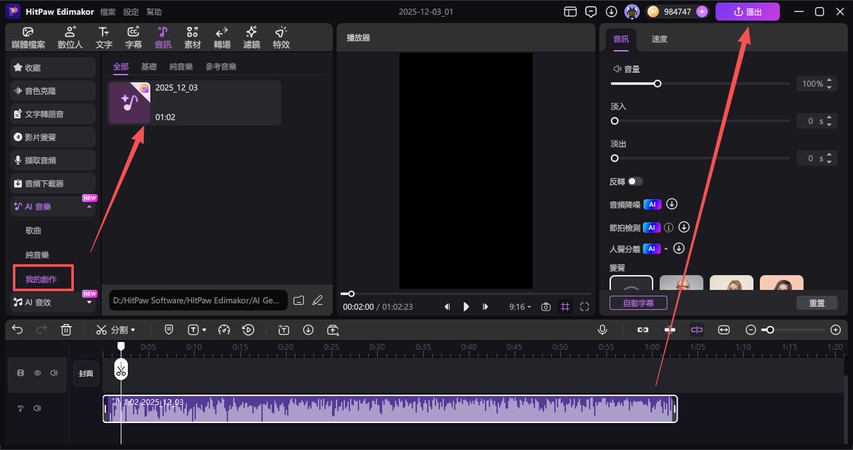This screenshot has width=853, height=450.
Task: Open the feedback message icon in title bar
Action: [591, 11]
